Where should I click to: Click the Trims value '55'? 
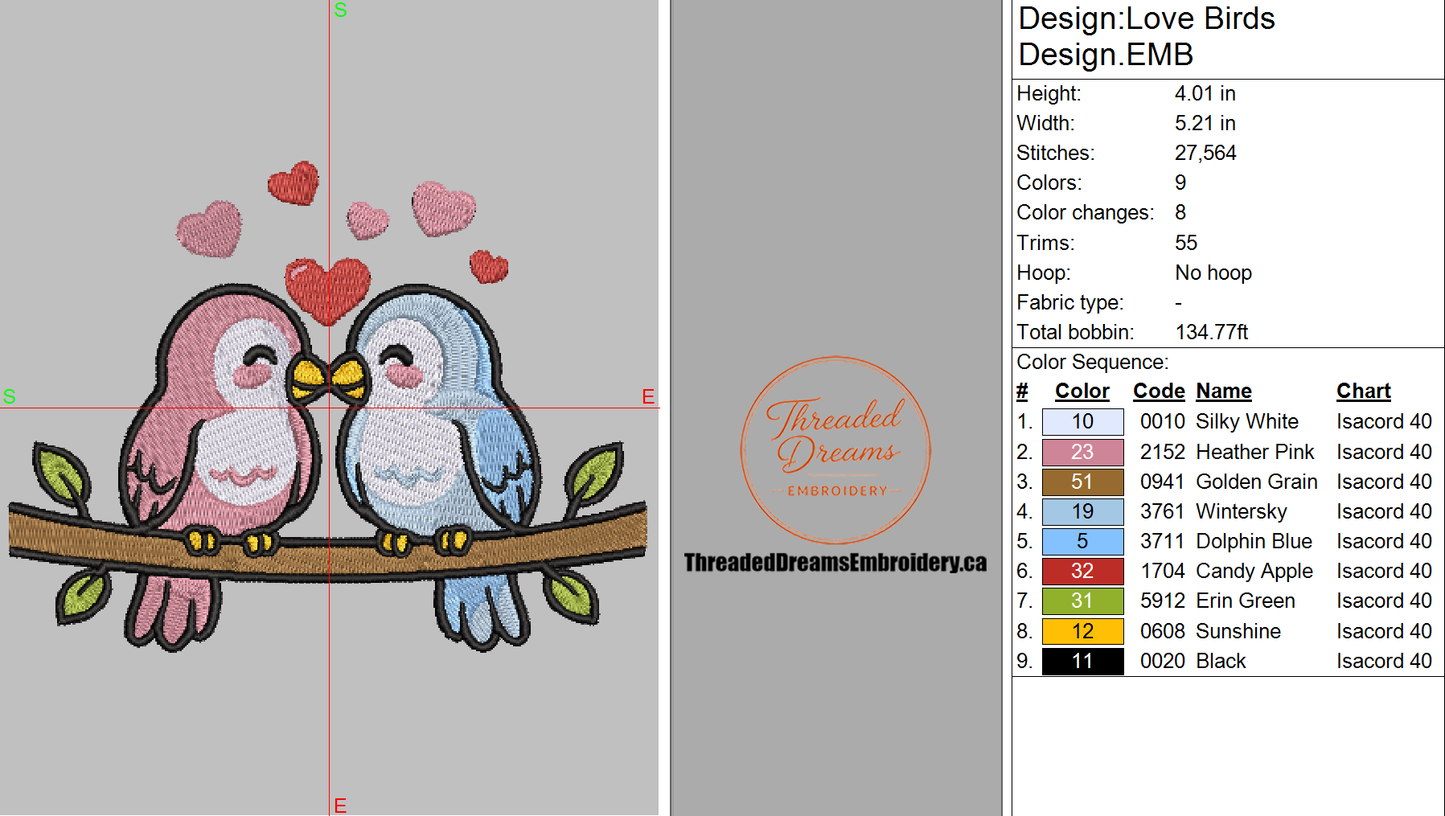tap(1186, 243)
